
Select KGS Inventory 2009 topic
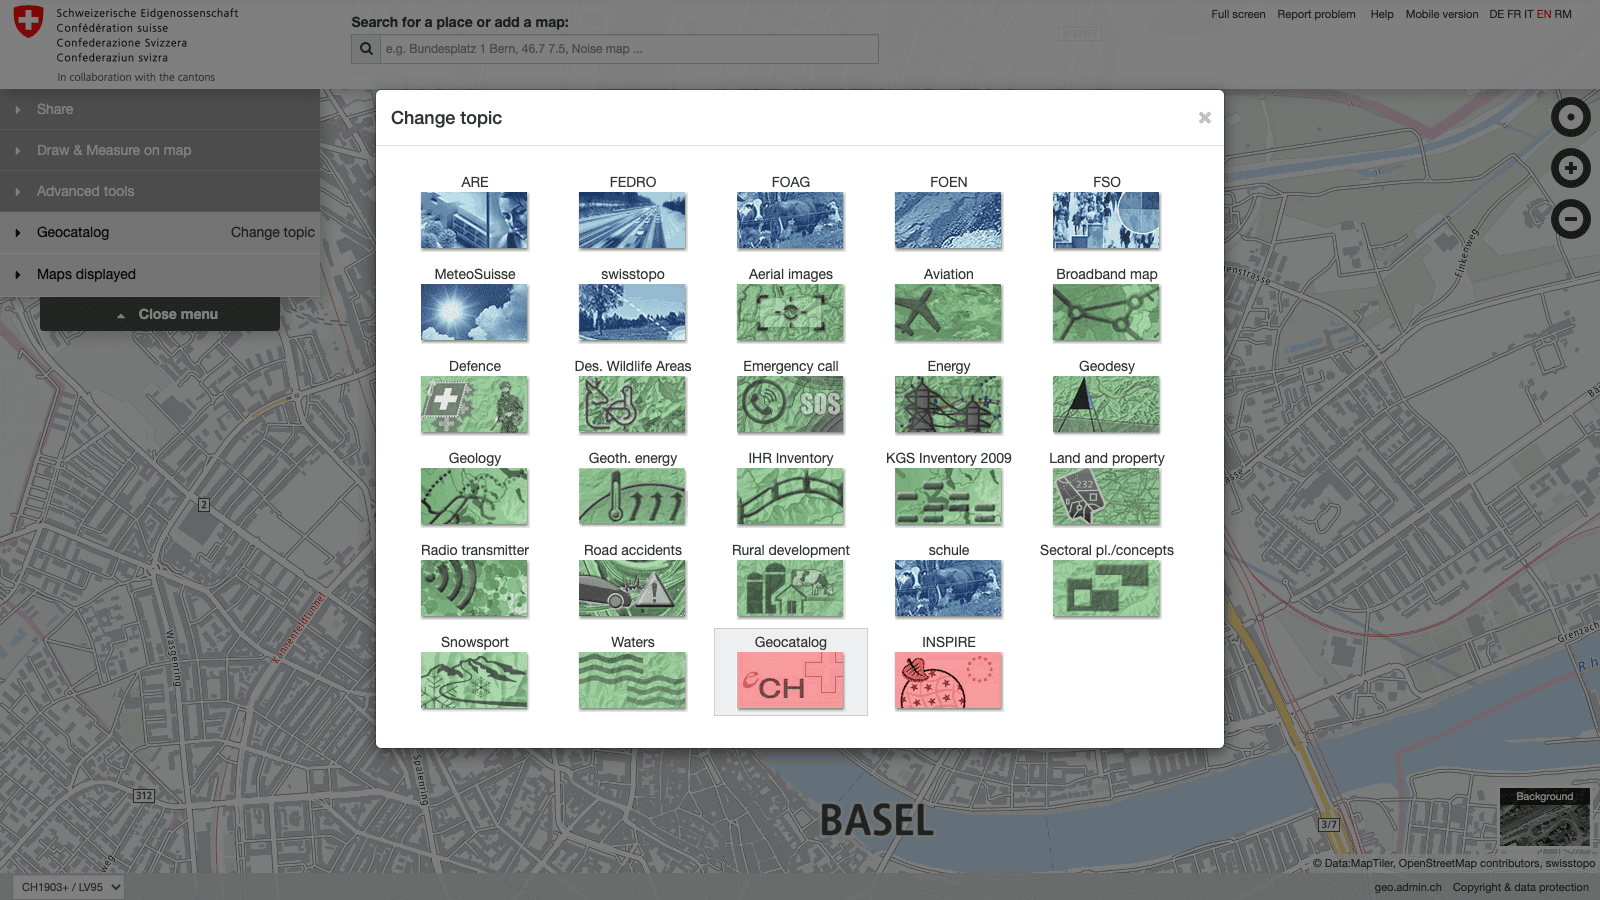point(948,496)
